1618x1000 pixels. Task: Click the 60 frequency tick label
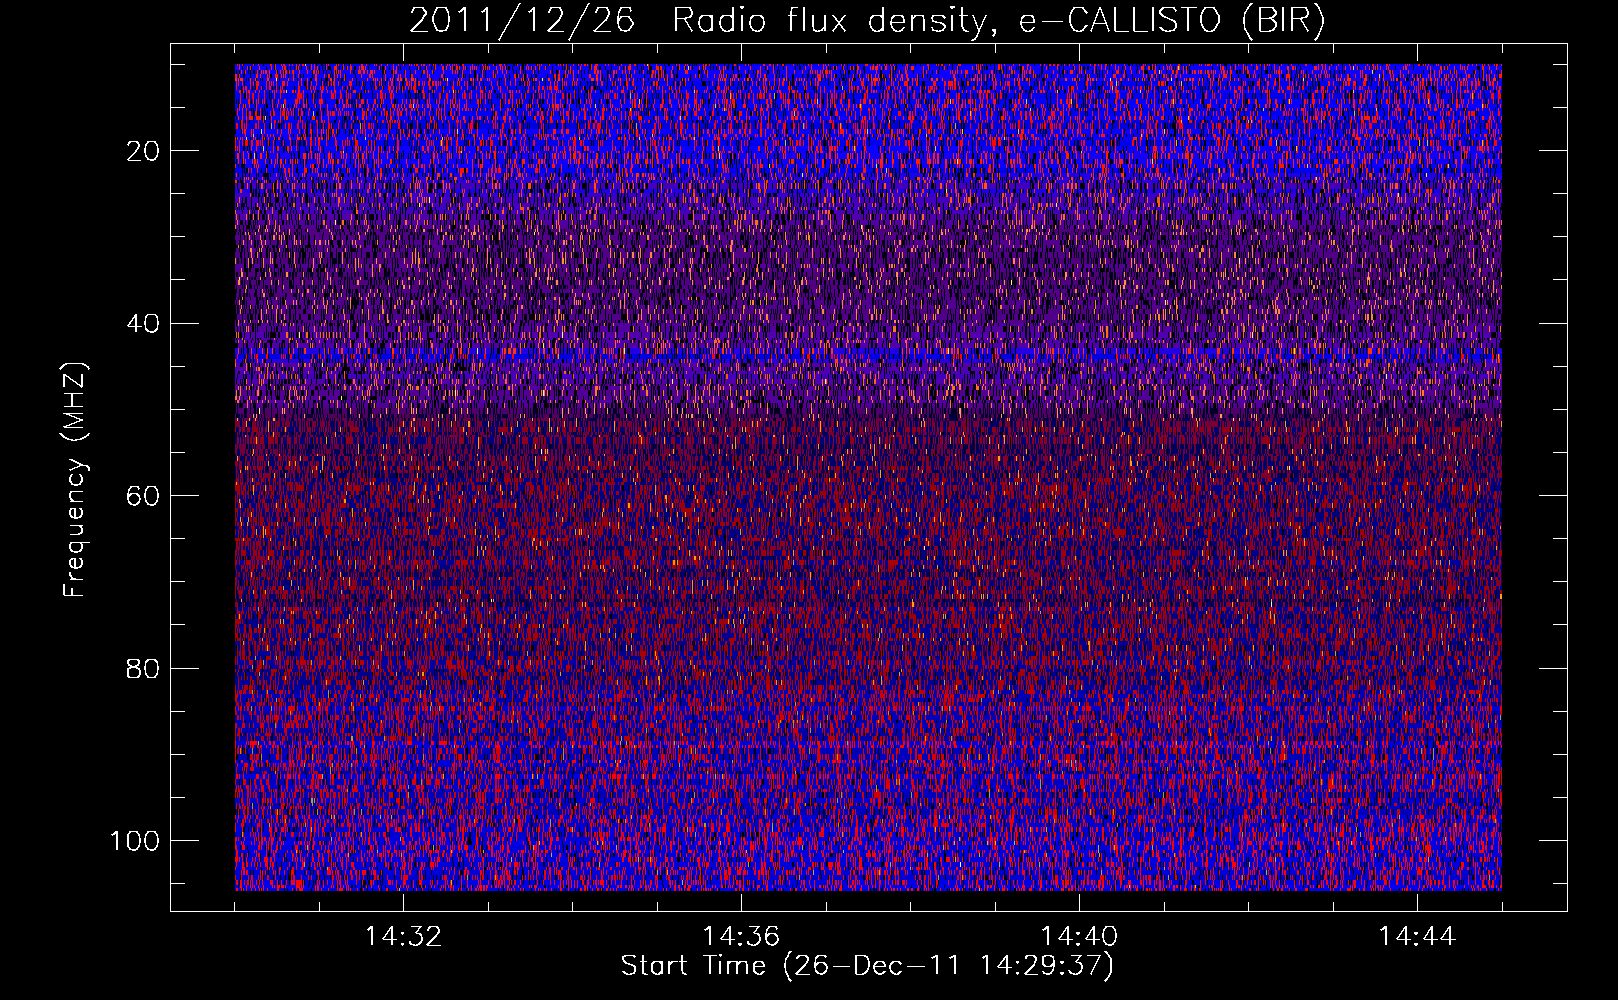[144, 496]
